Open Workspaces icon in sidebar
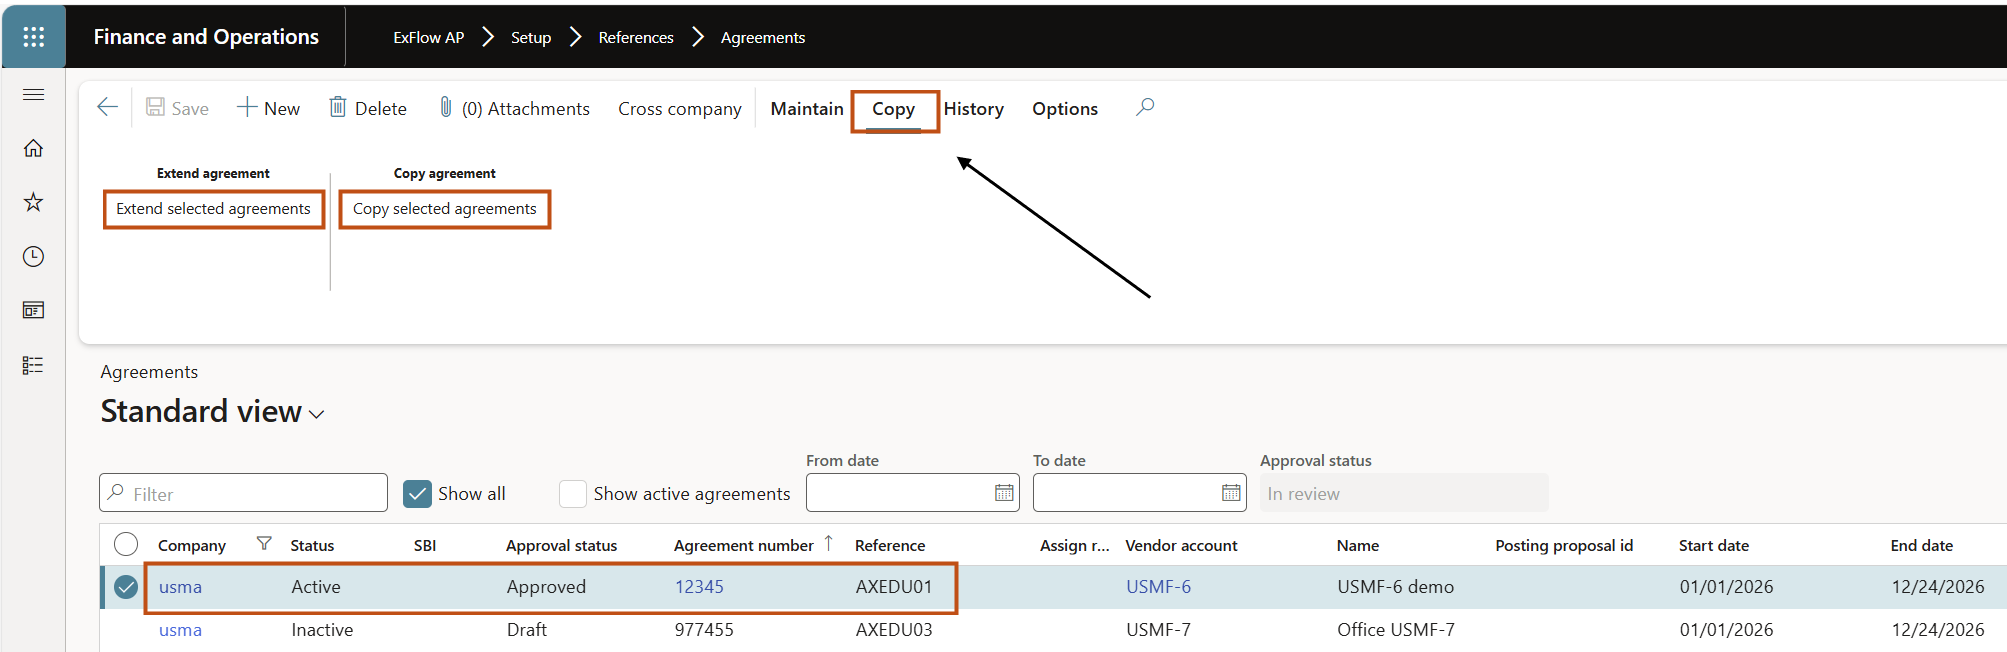 click(x=33, y=311)
